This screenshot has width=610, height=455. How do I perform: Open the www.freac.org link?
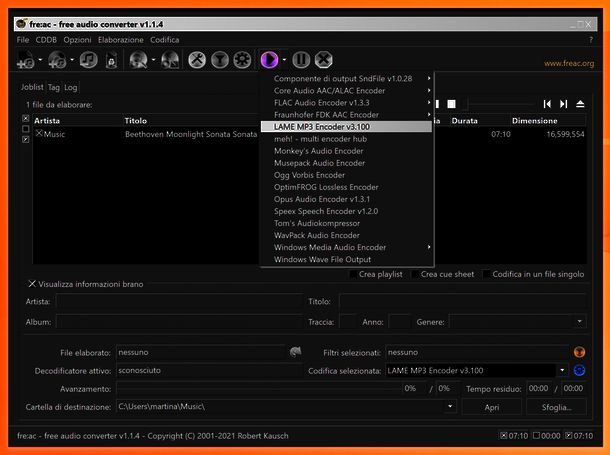point(569,63)
